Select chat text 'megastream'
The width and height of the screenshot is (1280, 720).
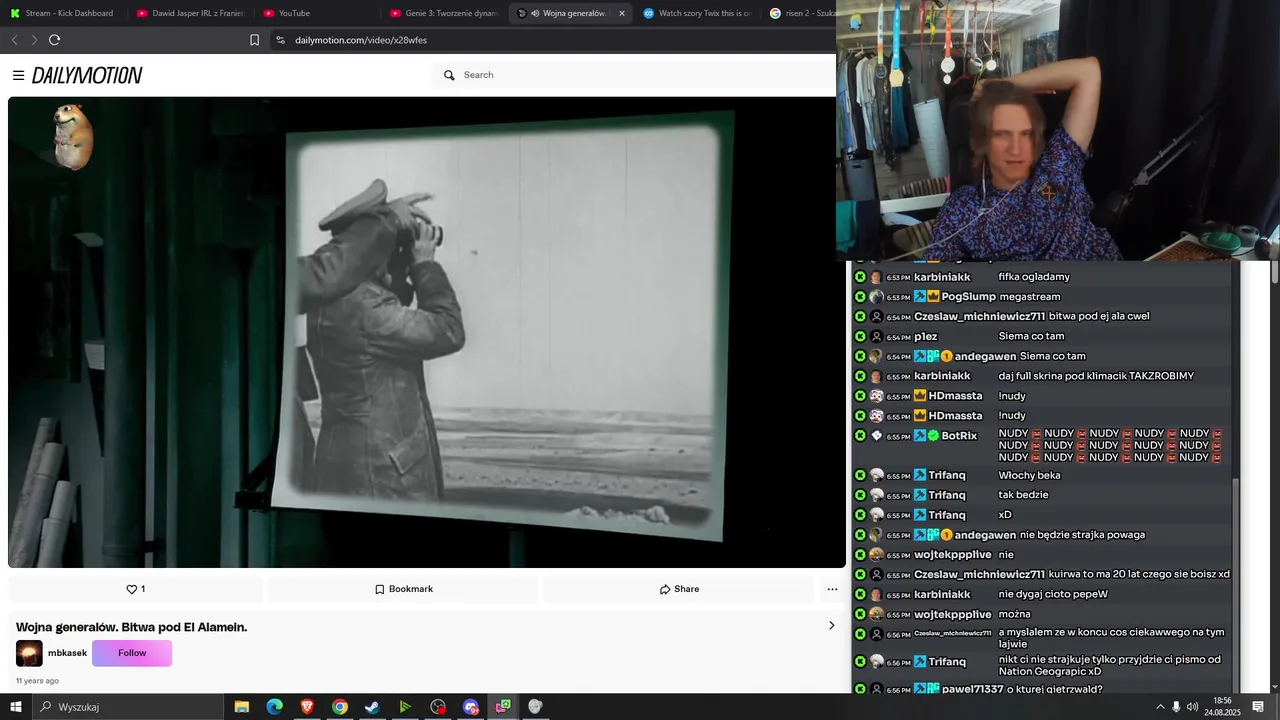coord(1030,297)
